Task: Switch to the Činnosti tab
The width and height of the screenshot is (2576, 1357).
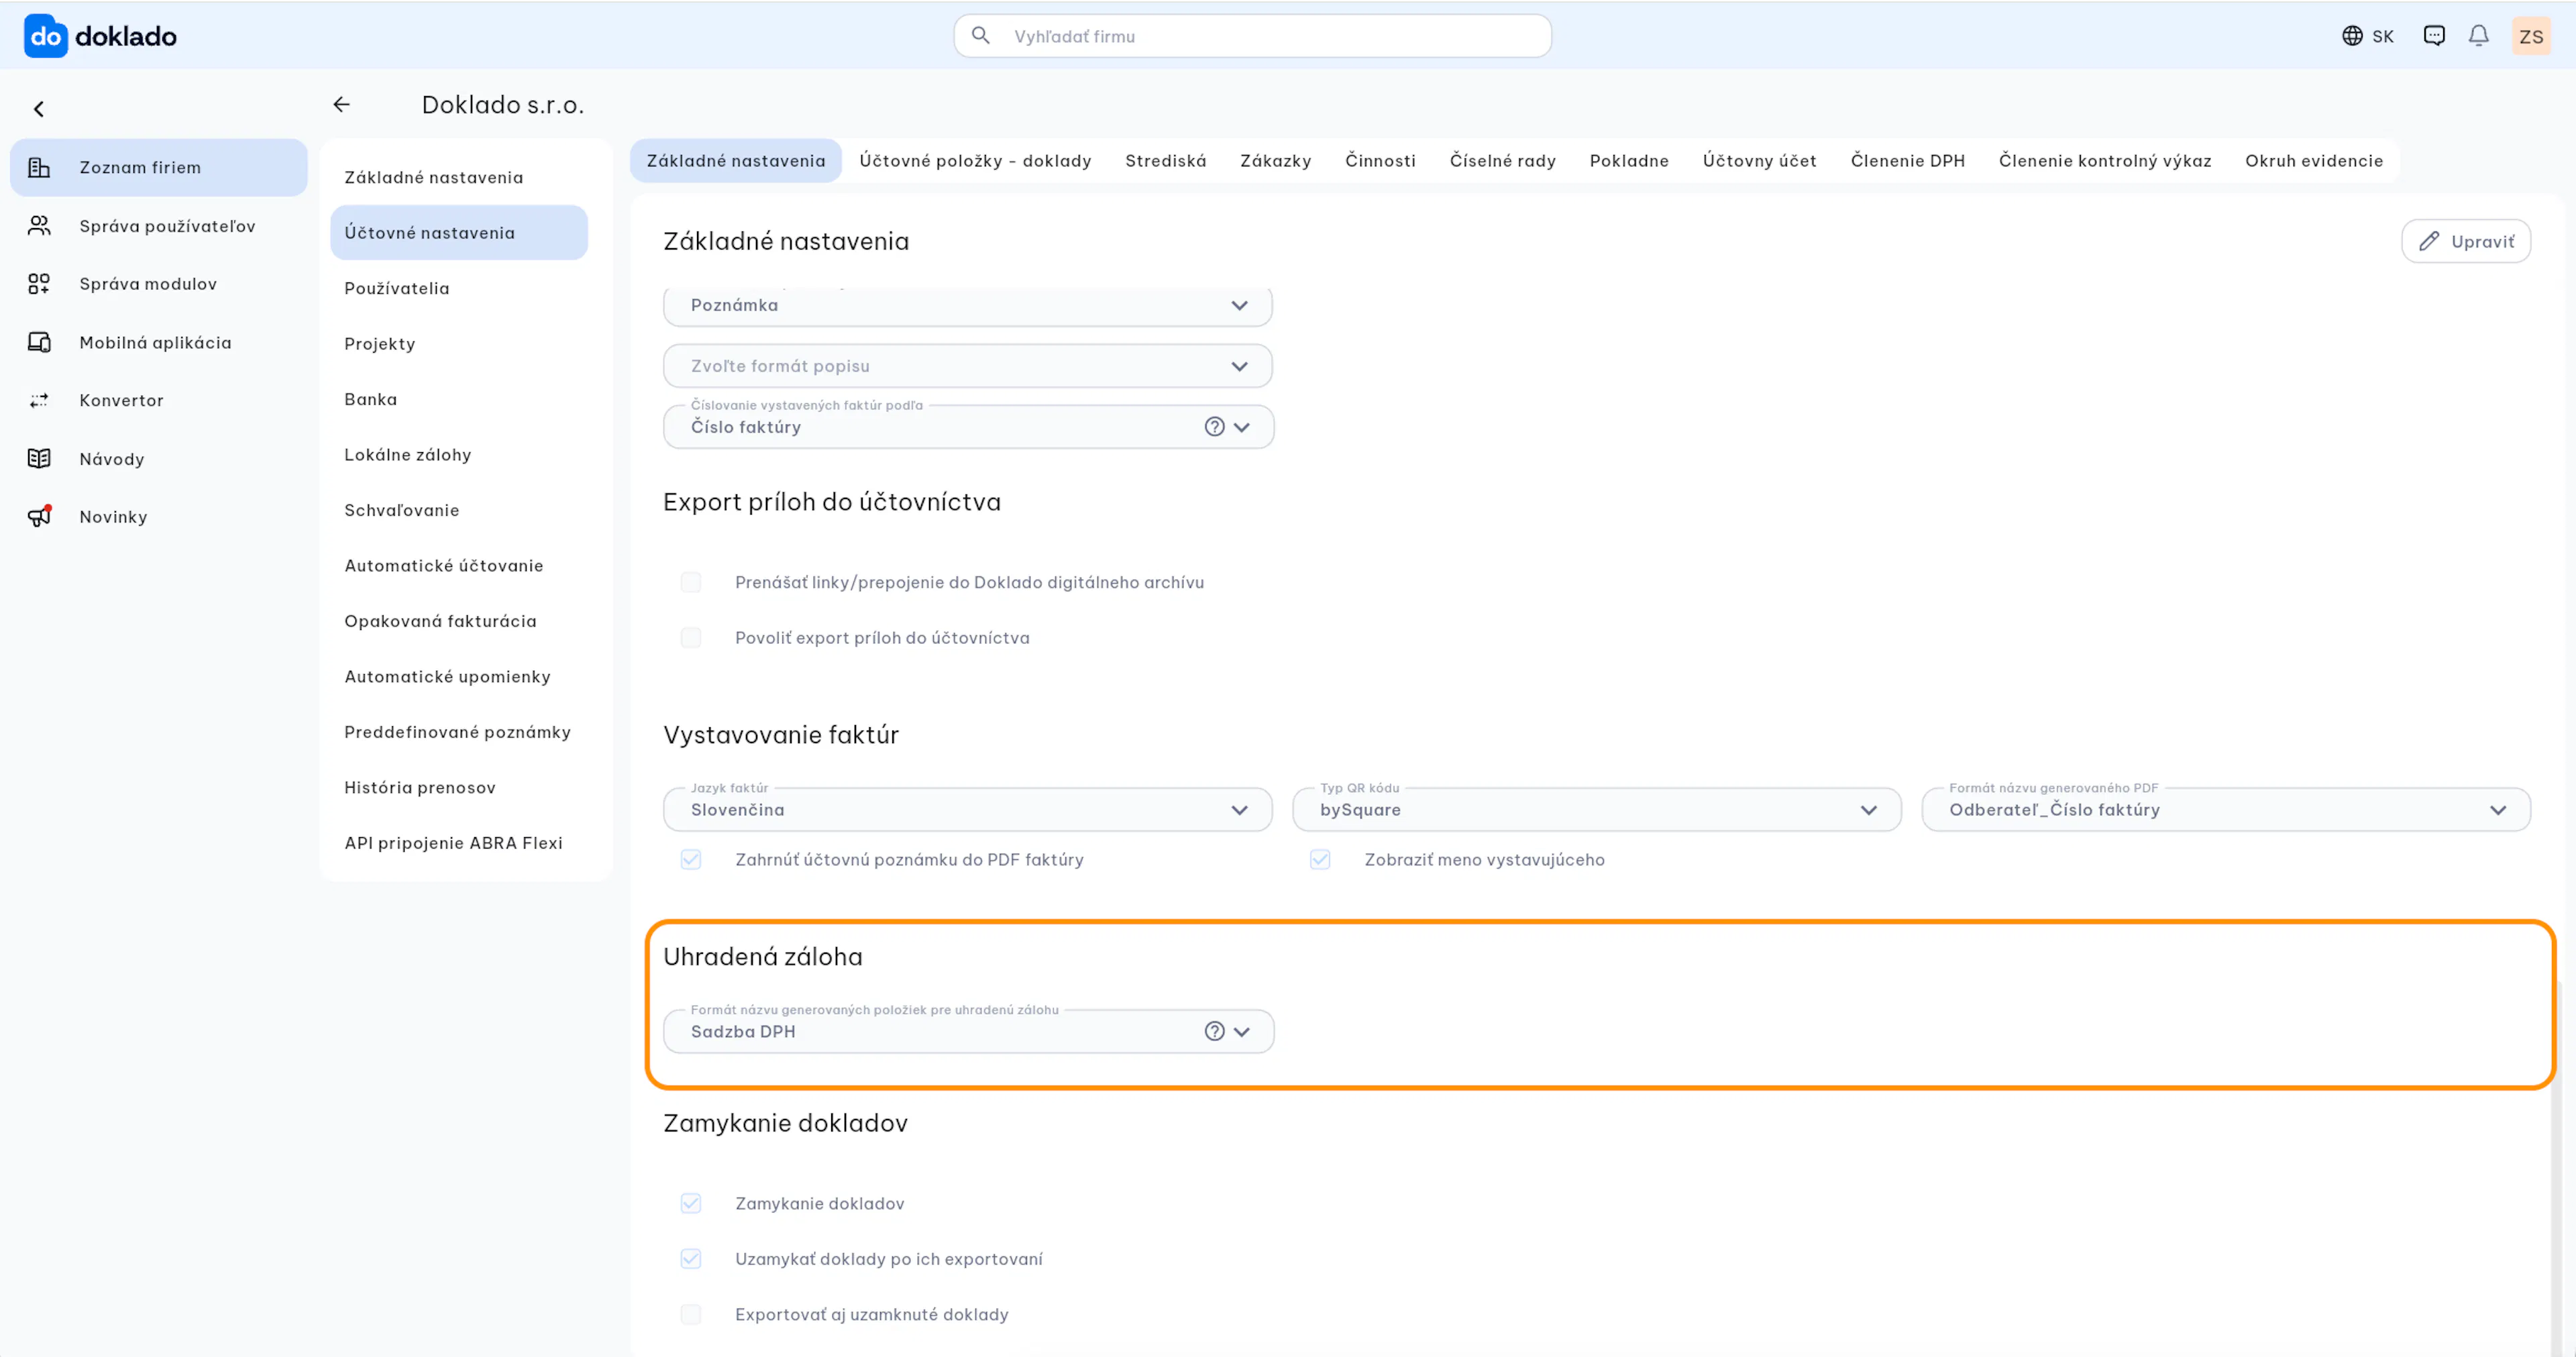Action: [1380, 161]
